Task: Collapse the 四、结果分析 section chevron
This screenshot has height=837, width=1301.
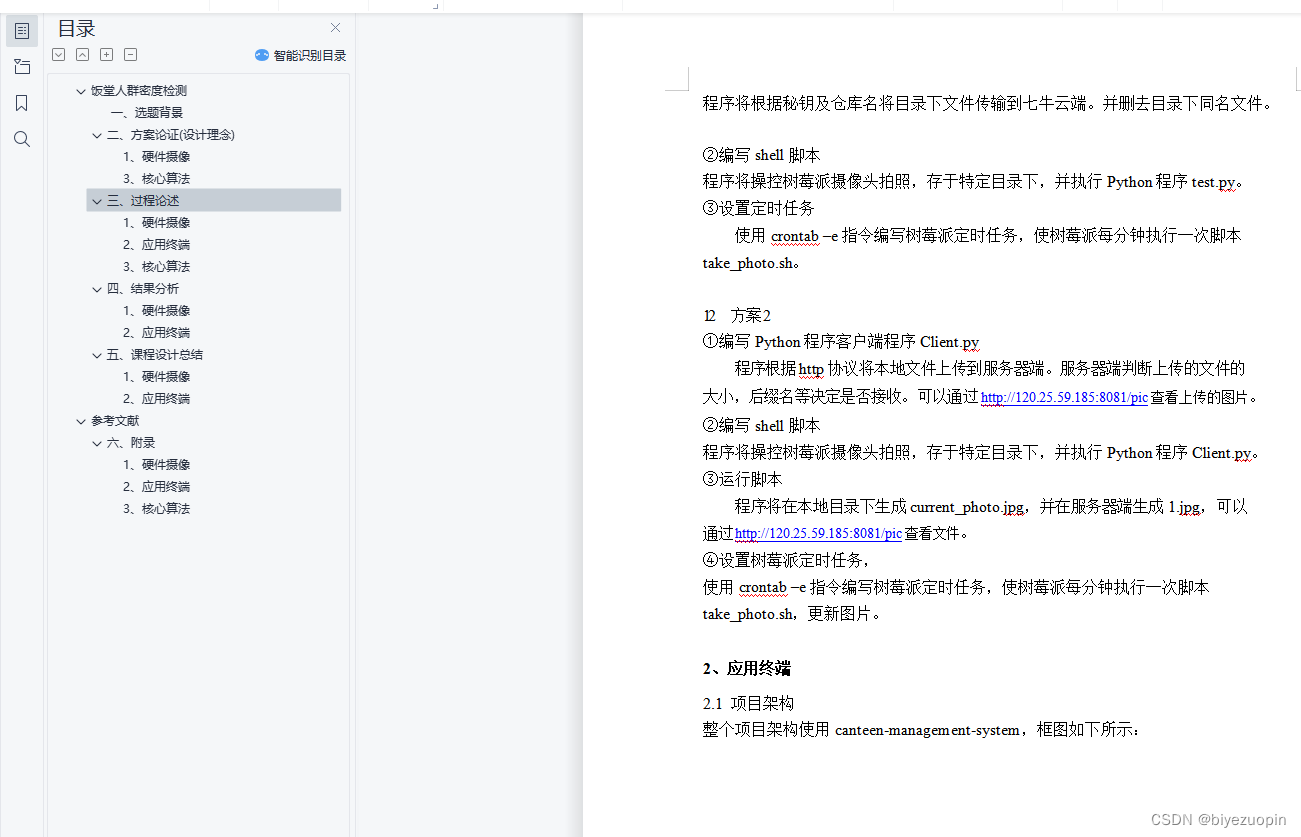Action: point(96,288)
